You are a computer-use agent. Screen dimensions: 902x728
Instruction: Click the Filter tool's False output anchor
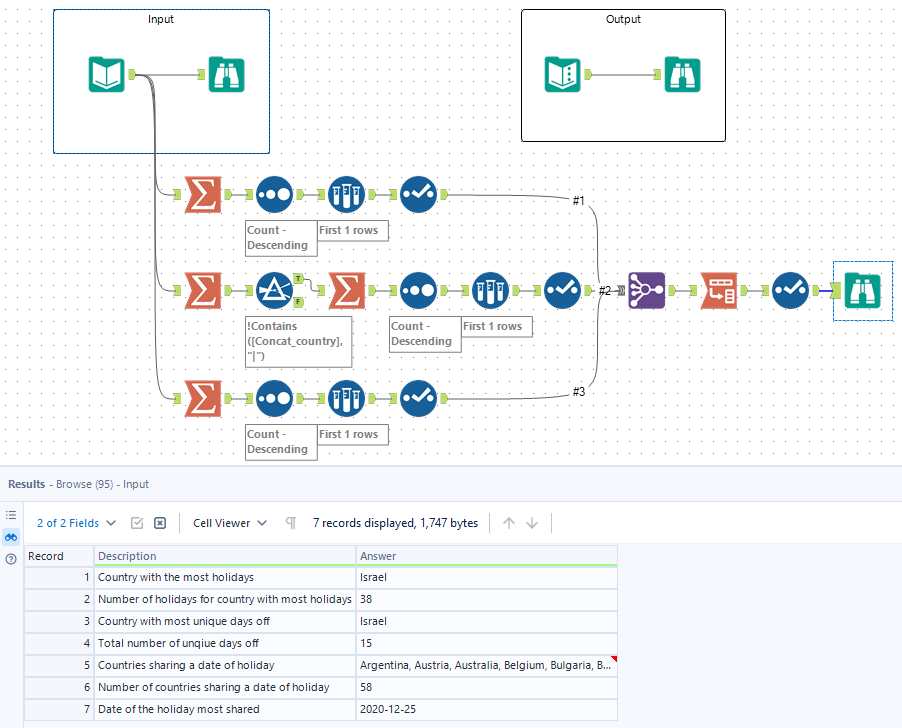pyautogui.click(x=299, y=302)
